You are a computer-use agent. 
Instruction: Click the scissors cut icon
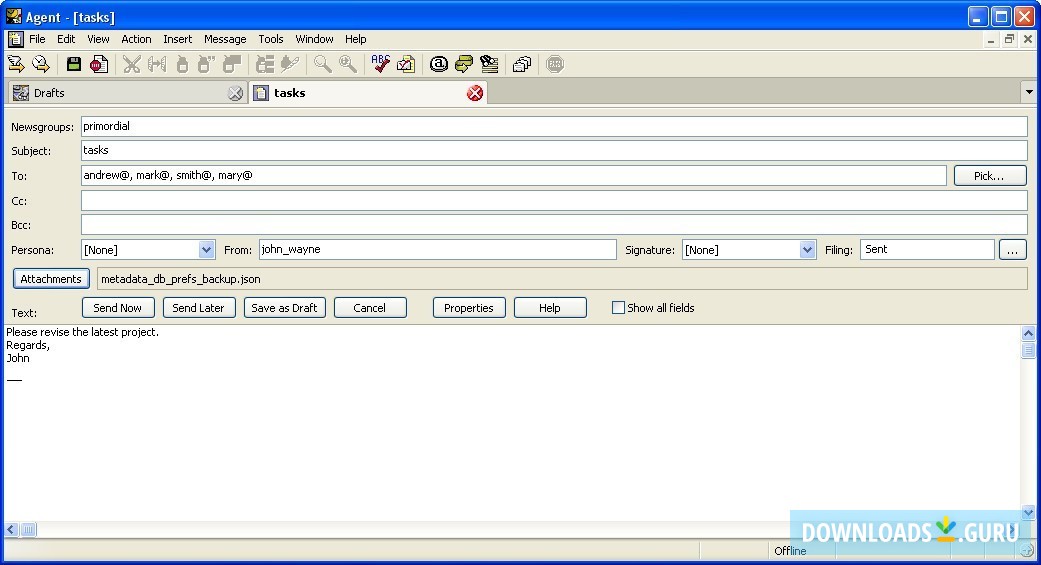(x=131, y=64)
